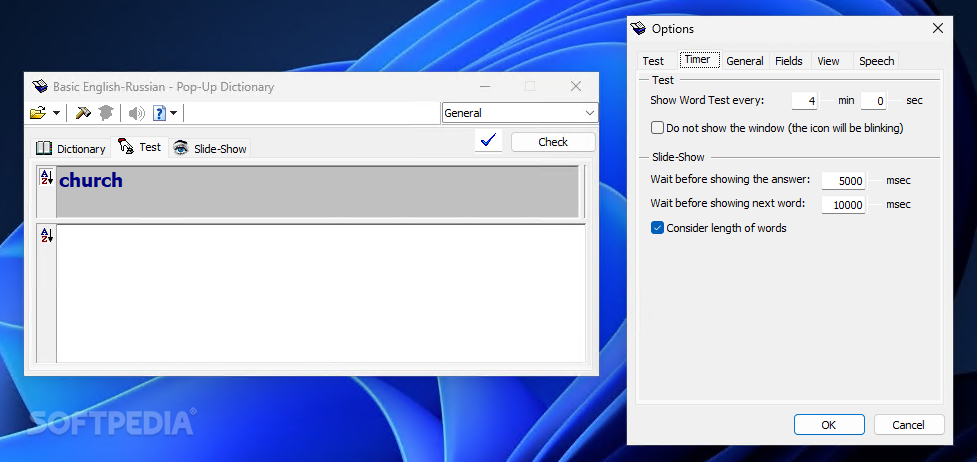Screen dimensions: 977x462
Task: Close the Options dialog window
Action: point(937,28)
